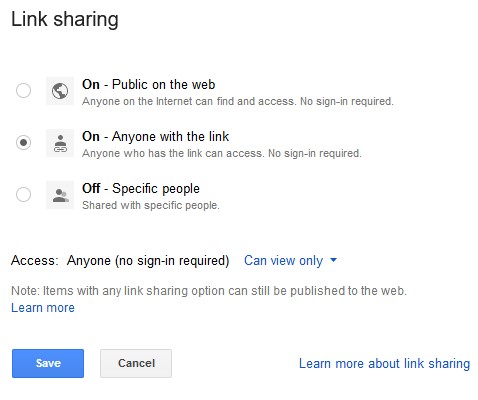Click the two-people icon for specific people
Screen dimensions: 478x400
(x=60, y=195)
